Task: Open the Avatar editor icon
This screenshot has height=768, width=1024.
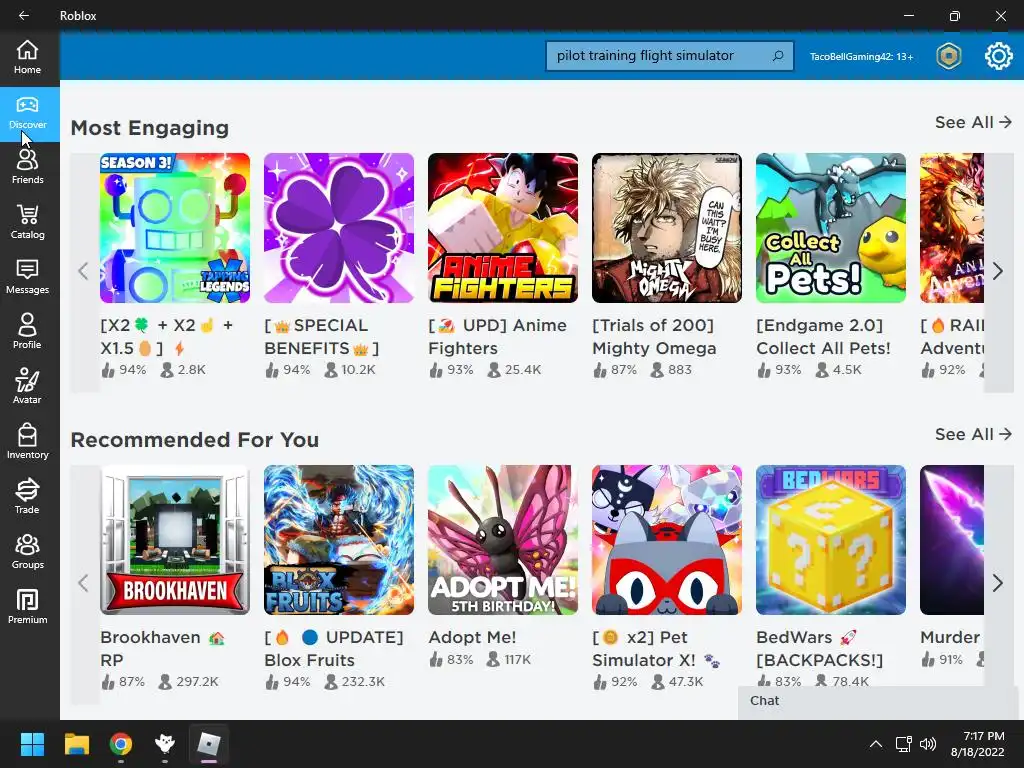Action: [27, 387]
